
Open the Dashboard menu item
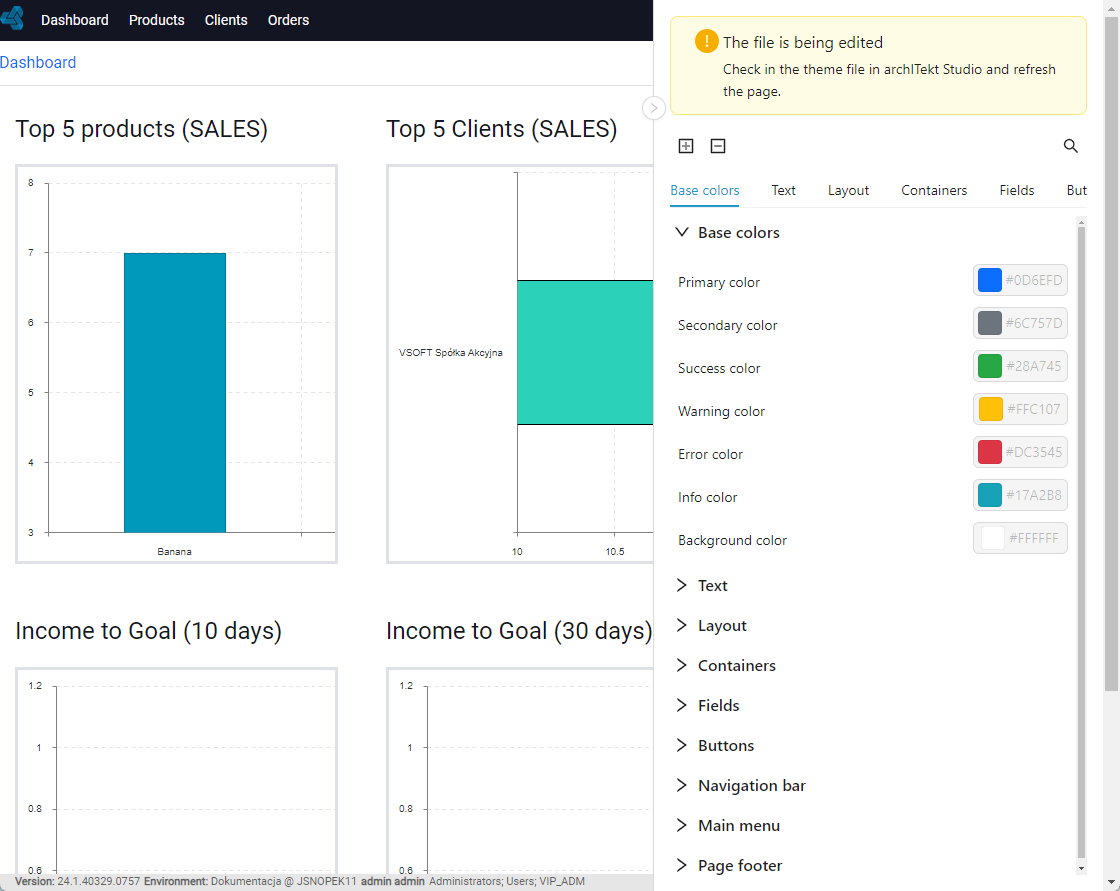click(x=75, y=20)
